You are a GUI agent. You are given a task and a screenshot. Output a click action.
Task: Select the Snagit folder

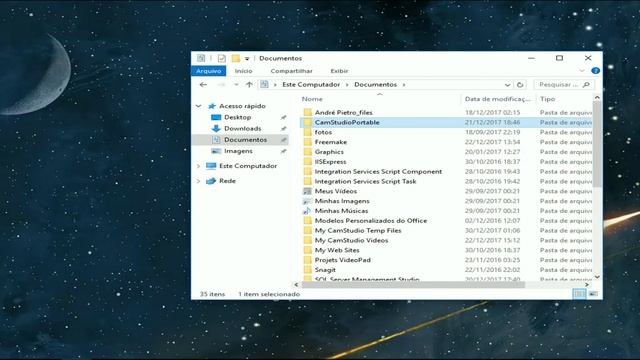coord(325,270)
